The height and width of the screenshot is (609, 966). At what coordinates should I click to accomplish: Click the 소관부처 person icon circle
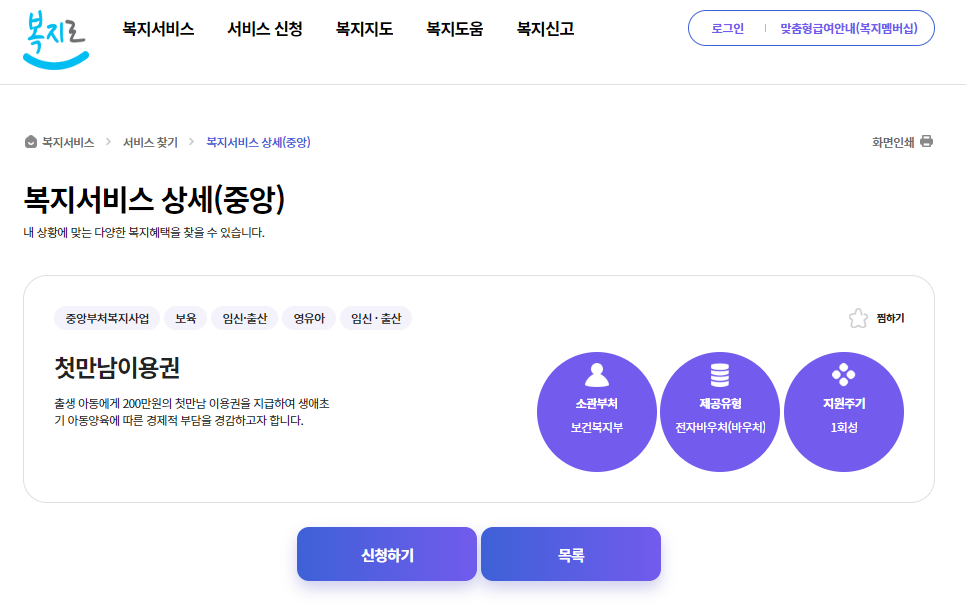[597, 411]
